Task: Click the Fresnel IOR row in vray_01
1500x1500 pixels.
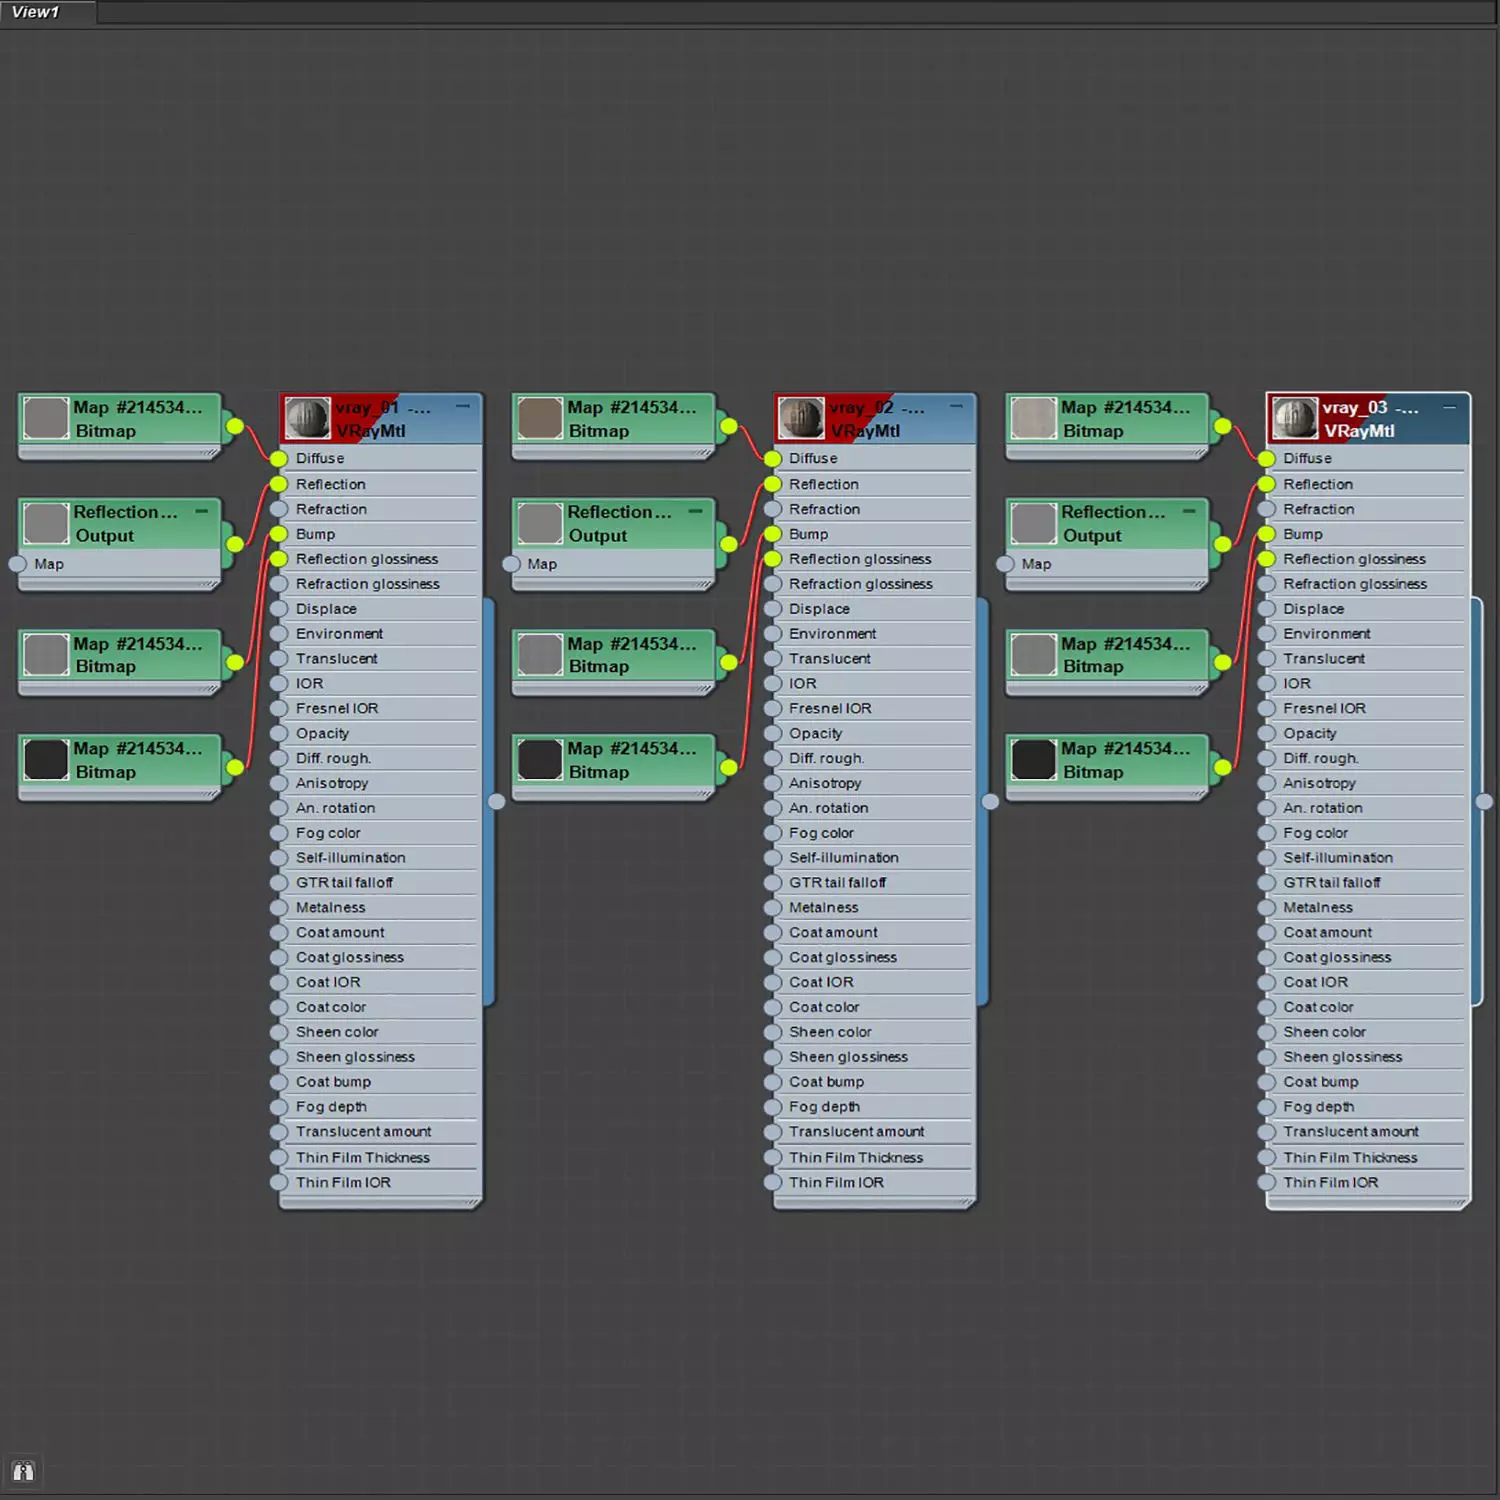Action: tap(380, 708)
